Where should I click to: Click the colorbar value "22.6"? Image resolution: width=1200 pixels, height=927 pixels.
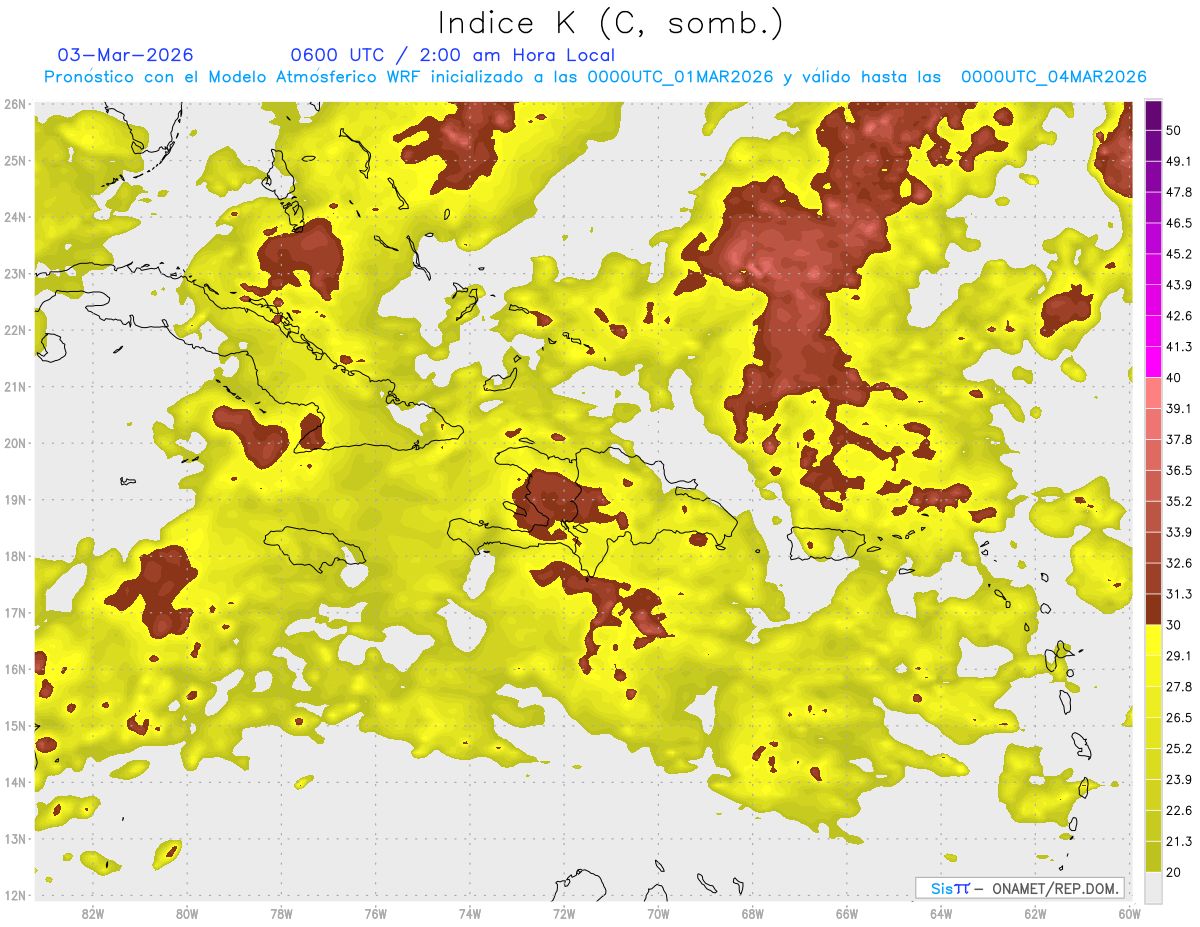click(1178, 810)
